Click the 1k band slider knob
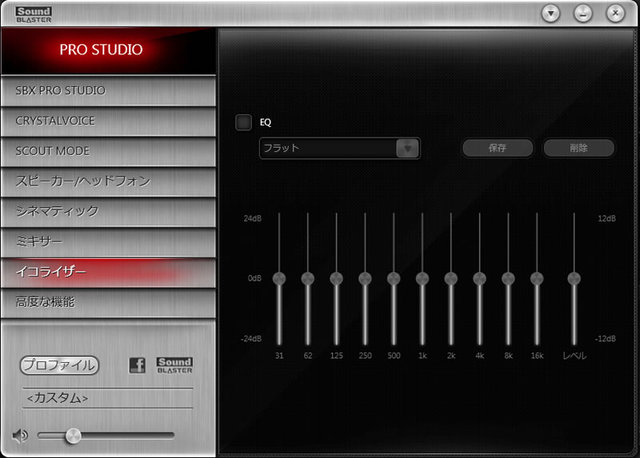640x458 pixels. [422, 278]
